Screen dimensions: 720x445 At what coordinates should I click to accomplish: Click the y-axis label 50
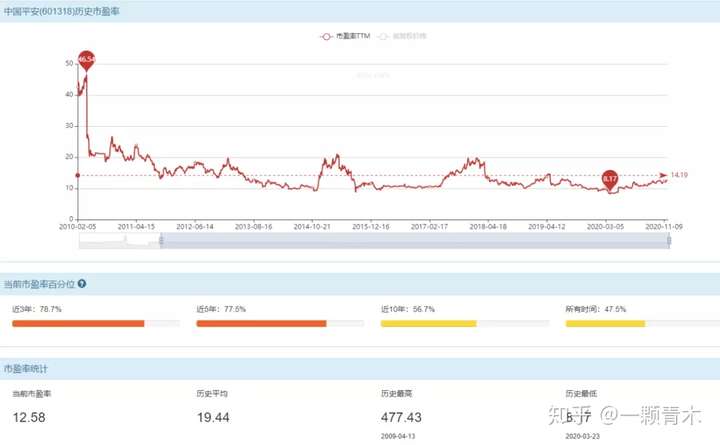[69, 63]
